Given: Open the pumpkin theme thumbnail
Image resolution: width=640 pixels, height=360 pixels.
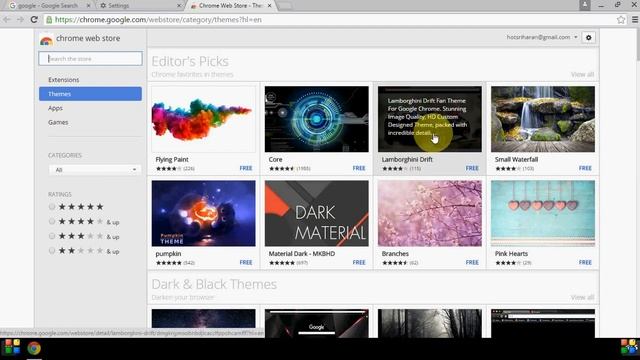Looking at the screenshot, I should (203, 213).
